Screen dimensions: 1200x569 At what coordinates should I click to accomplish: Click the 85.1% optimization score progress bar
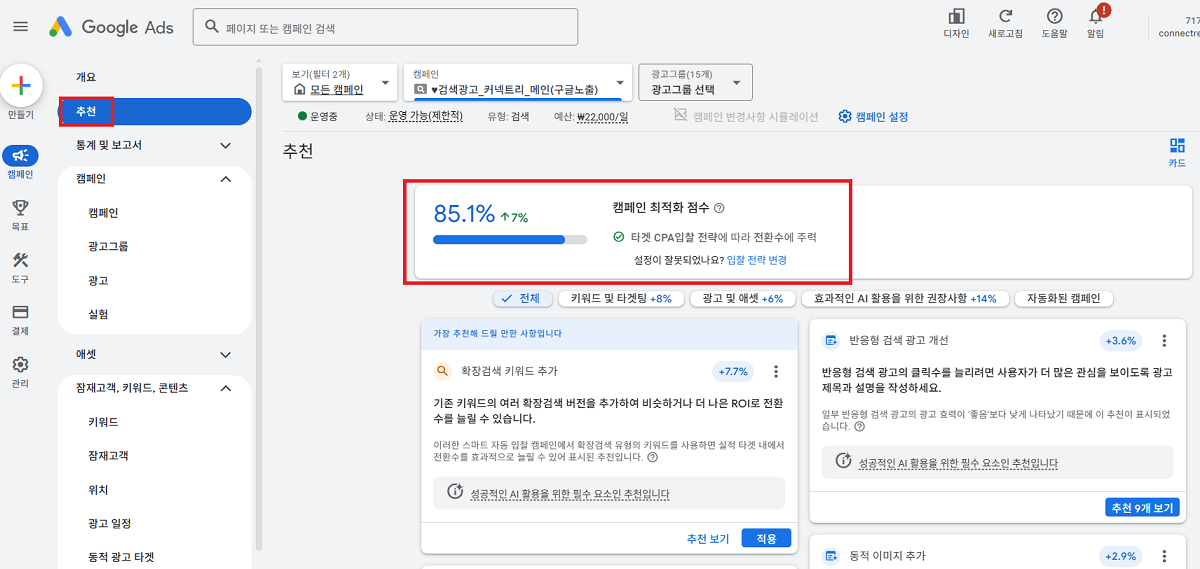click(511, 240)
